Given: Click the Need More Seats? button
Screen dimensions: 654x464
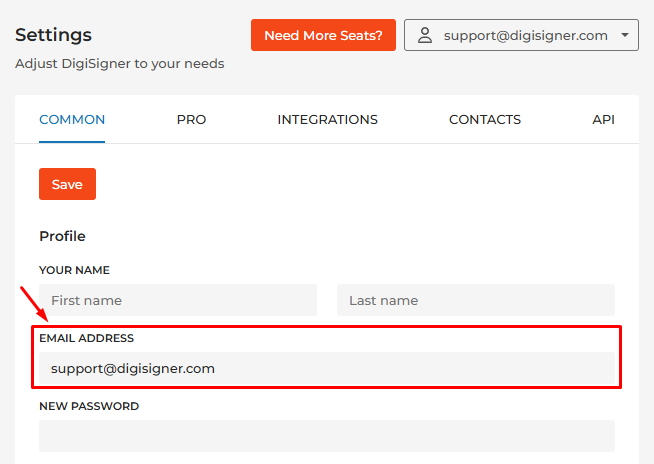Looking at the screenshot, I should click(323, 35).
